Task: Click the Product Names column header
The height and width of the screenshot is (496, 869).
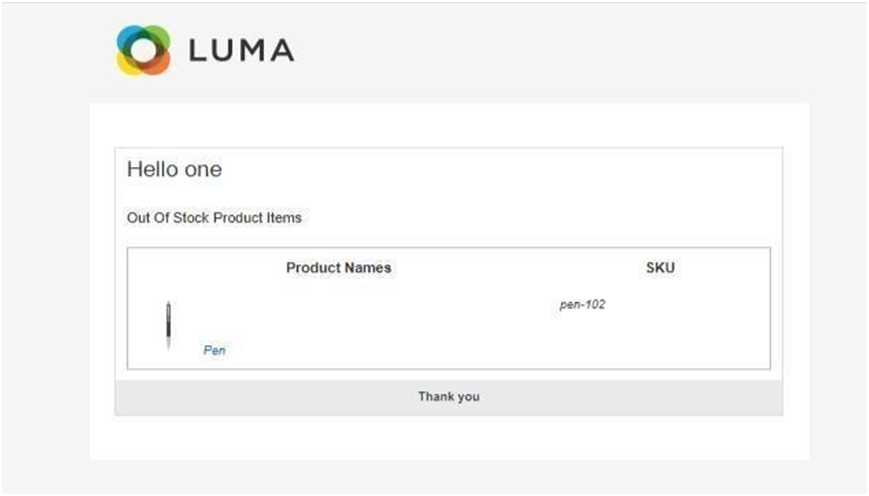Action: 339,268
